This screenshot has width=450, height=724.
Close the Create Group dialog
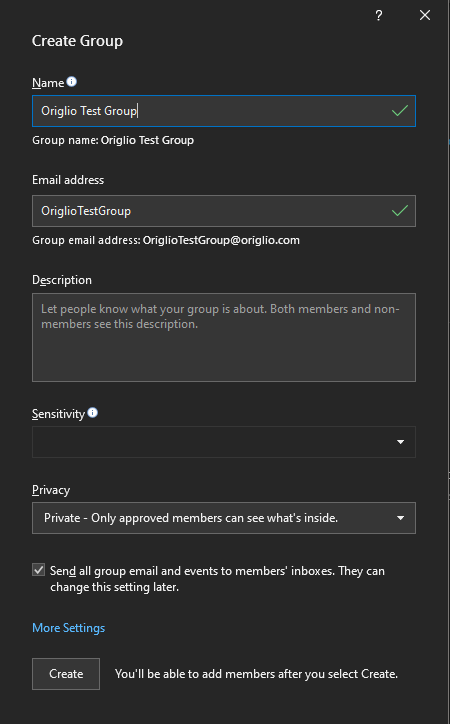pyautogui.click(x=425, y=15)
